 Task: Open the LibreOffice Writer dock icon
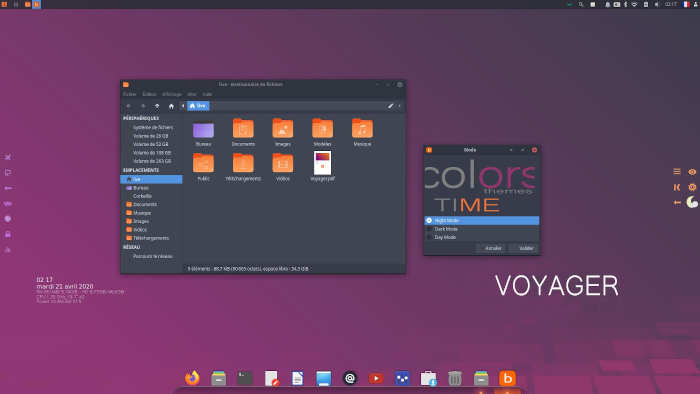297,378
